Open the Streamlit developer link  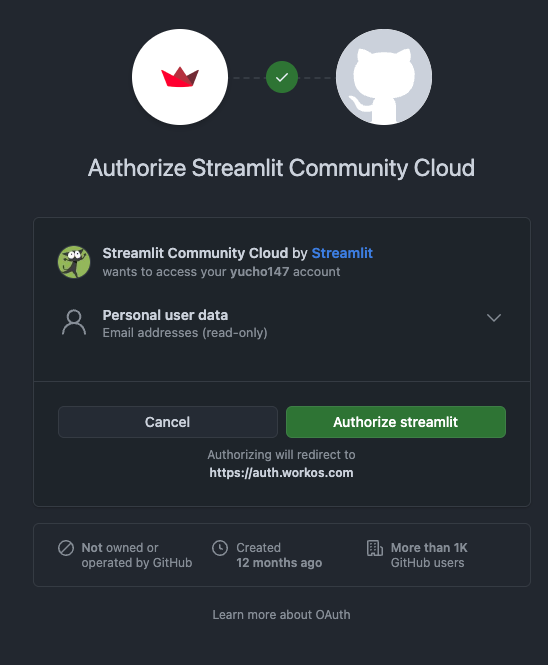342,253
